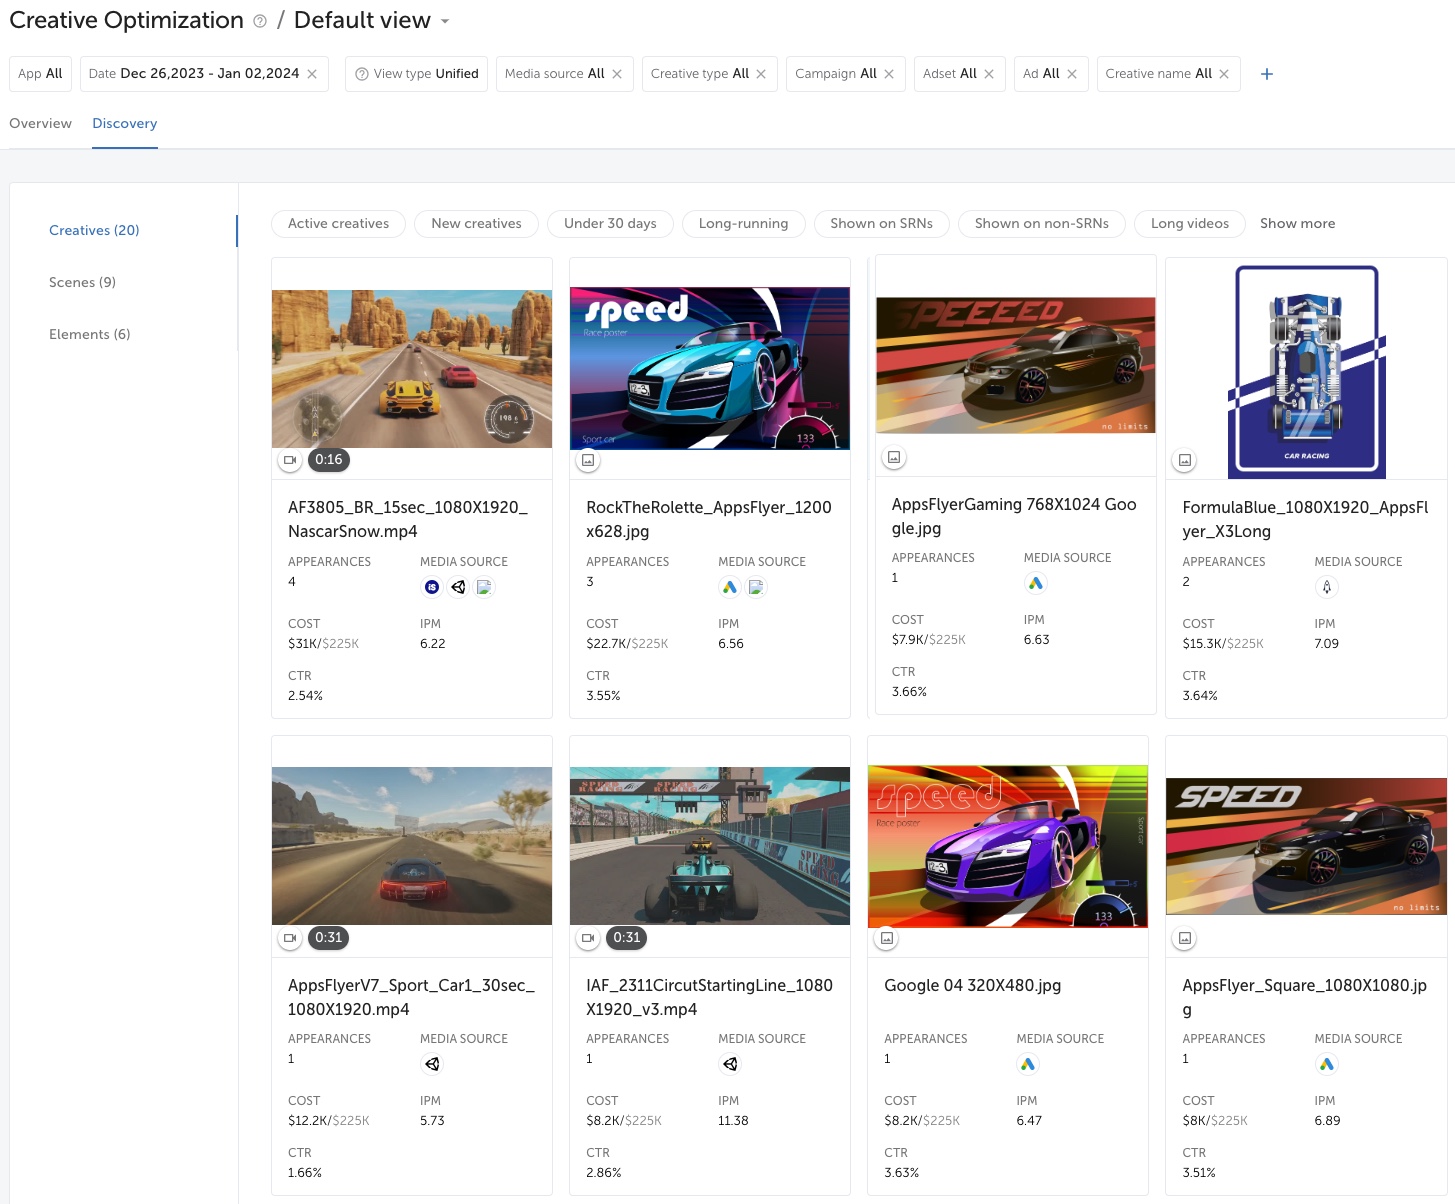Select Scenes (9) in the sidebar
Viewport: 1455px width, 1204px height.
pos(82,282)
